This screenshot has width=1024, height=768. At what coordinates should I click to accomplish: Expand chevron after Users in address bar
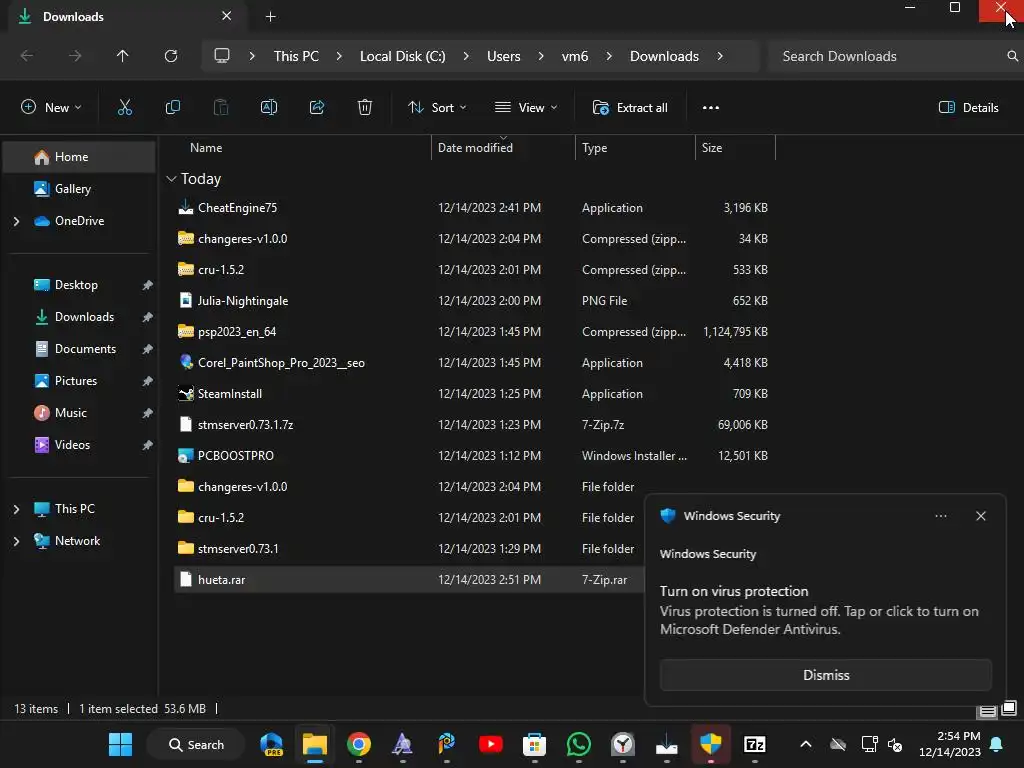[541, 56]
